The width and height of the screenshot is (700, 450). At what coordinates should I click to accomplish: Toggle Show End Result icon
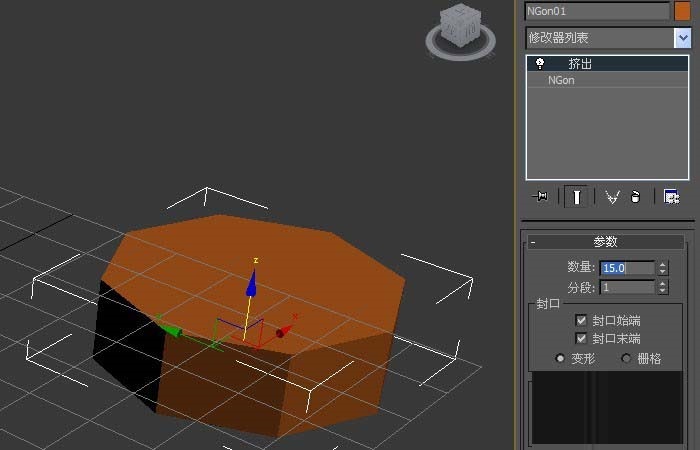tap(576, 197)
